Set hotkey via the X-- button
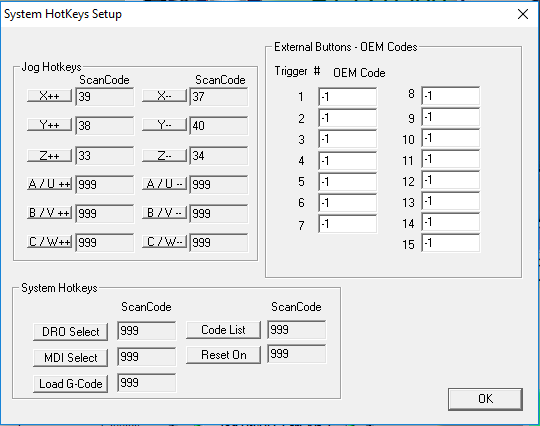The image size is (540, 426). [x=164, y=96]
